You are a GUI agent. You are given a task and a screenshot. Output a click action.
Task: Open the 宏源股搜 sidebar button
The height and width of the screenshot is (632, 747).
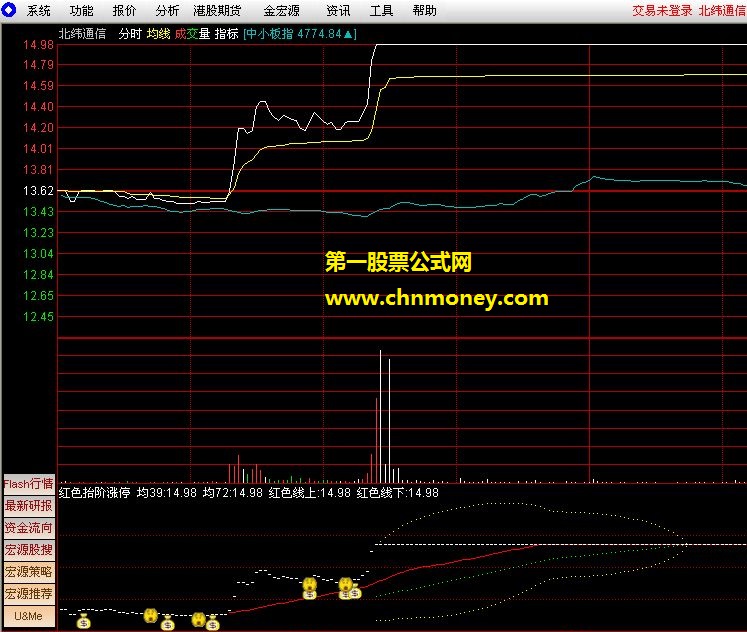[29, 550]
